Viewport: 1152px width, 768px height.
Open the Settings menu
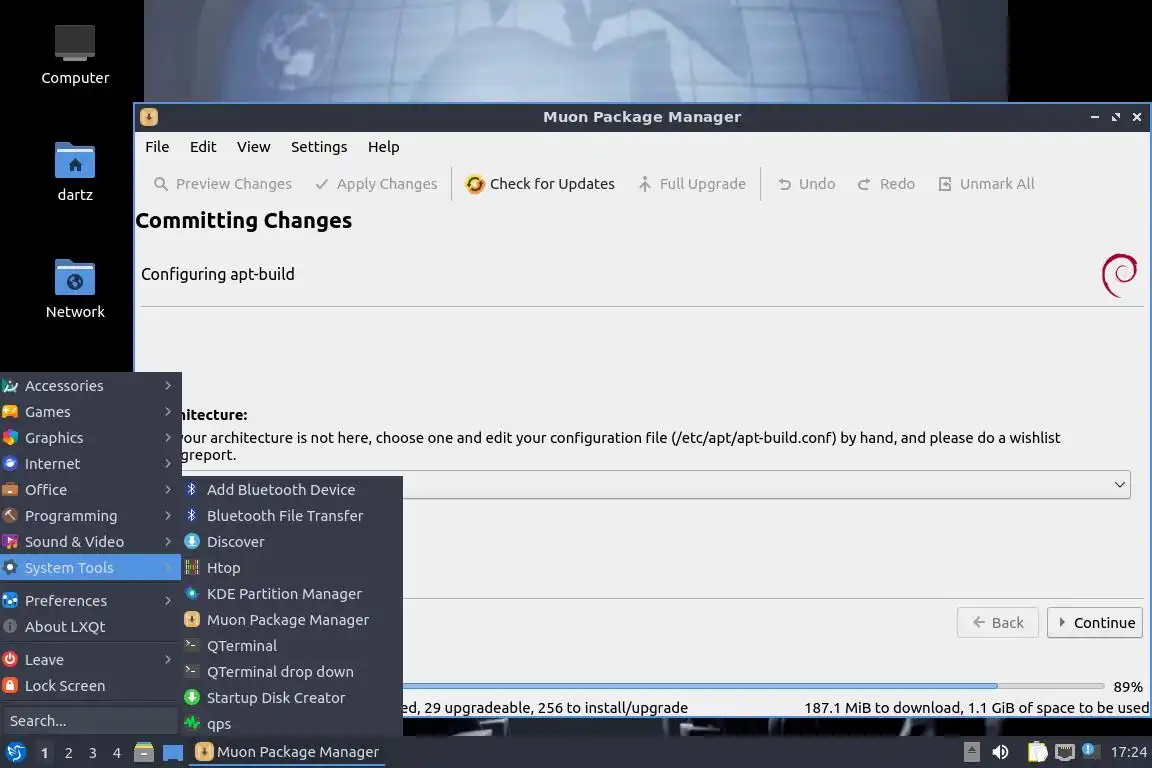(x=319, y=147)
